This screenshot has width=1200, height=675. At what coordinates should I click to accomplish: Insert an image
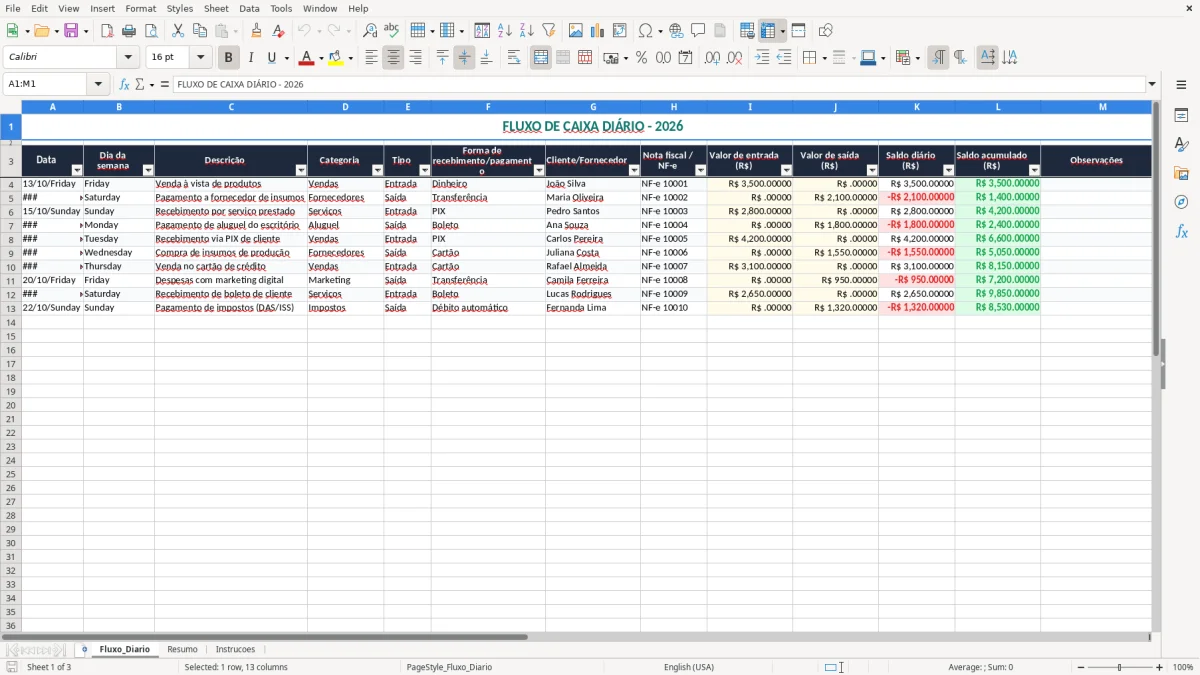pyautogui.click(x=576, y=31)
